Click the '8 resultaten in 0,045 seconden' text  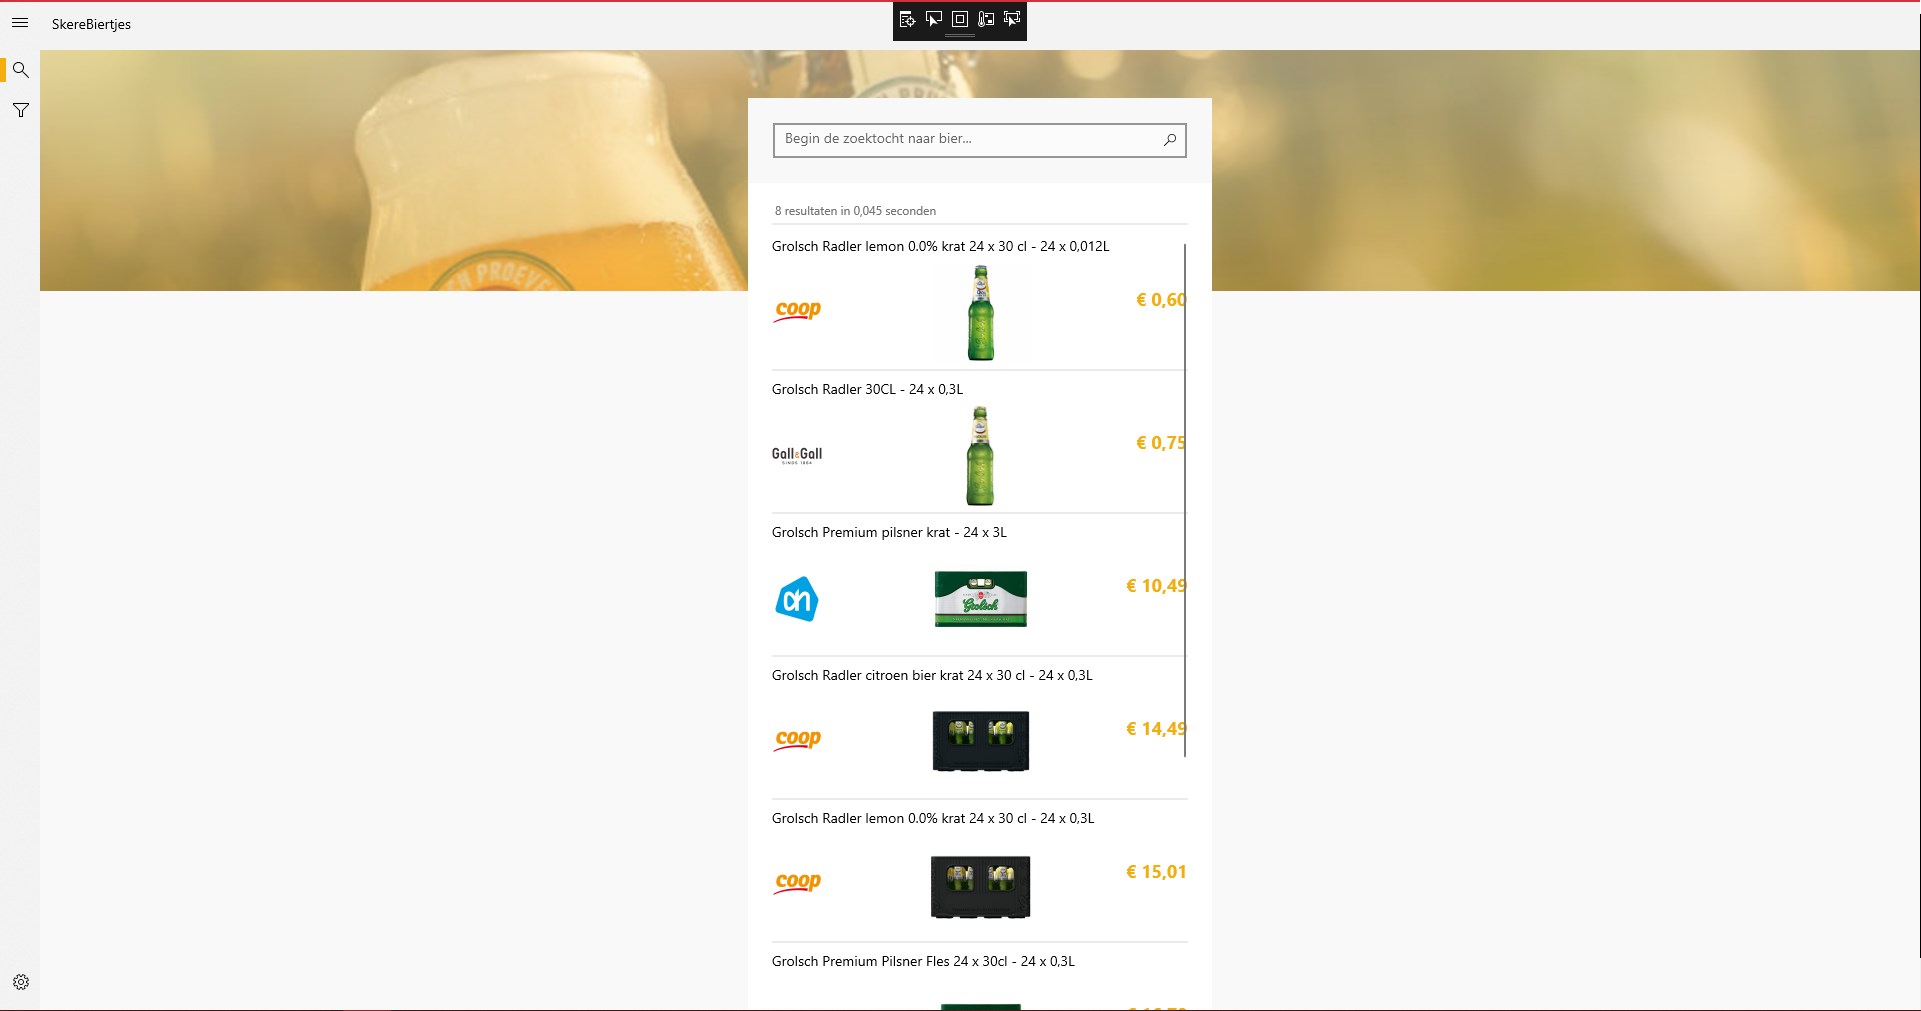pyautogui.click(x=855, y=211)
